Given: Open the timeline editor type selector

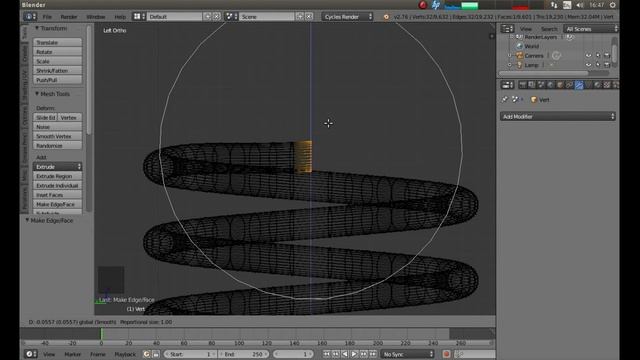Looking at the screenshot, I should click(x=31, y=354).
